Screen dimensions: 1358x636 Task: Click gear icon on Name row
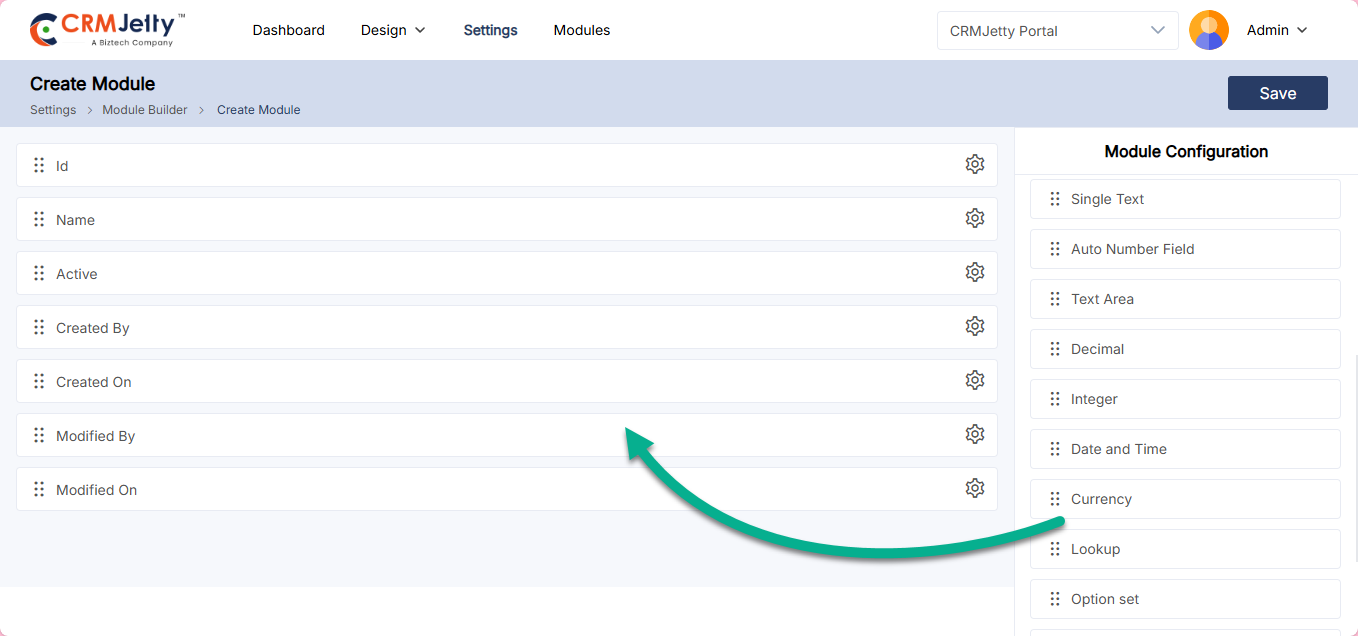pyautogui.click(x=974, y=219)
